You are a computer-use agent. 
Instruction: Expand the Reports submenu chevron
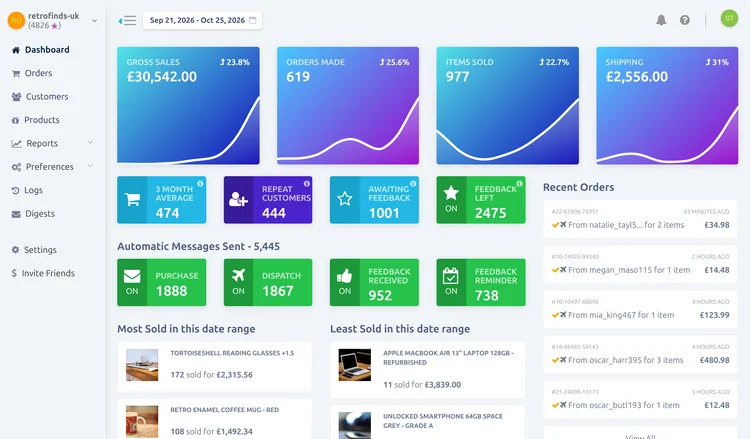(90, 143)
